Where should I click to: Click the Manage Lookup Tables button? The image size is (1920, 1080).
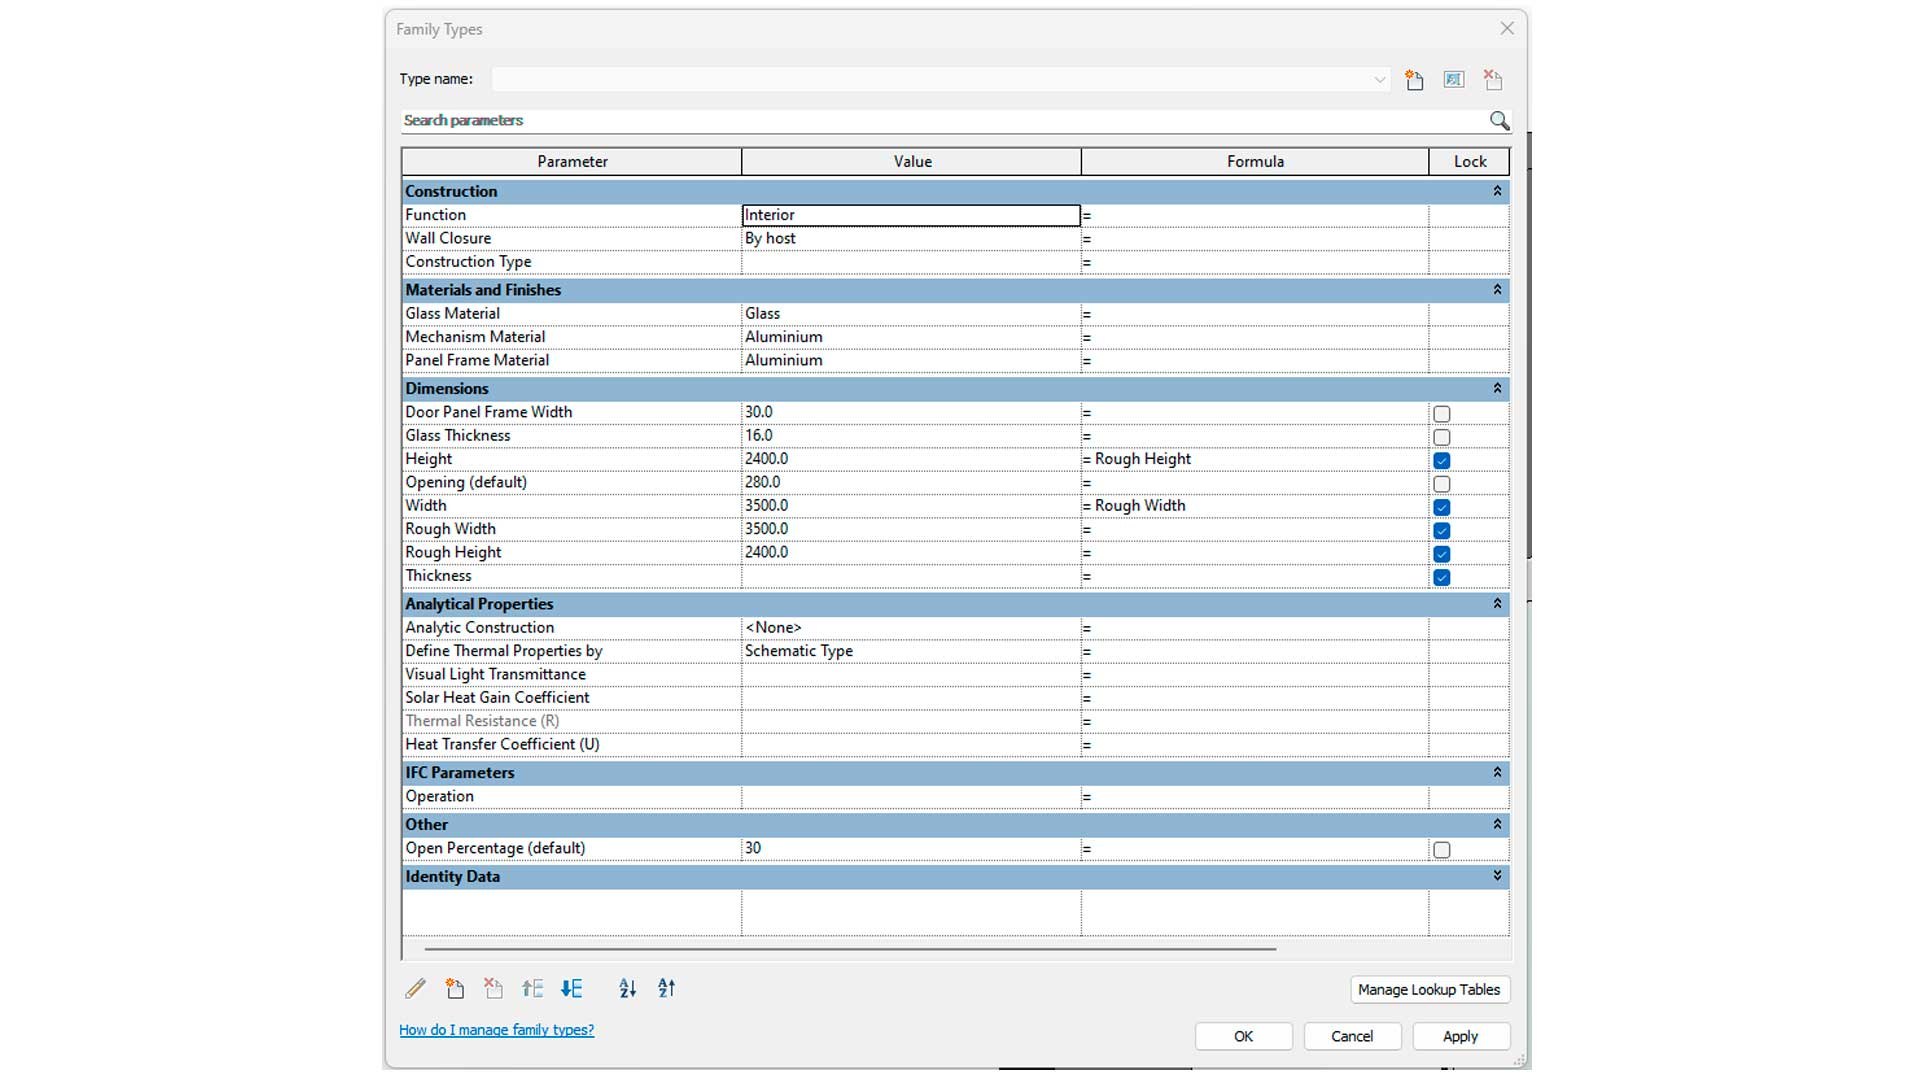(1429, 990)
